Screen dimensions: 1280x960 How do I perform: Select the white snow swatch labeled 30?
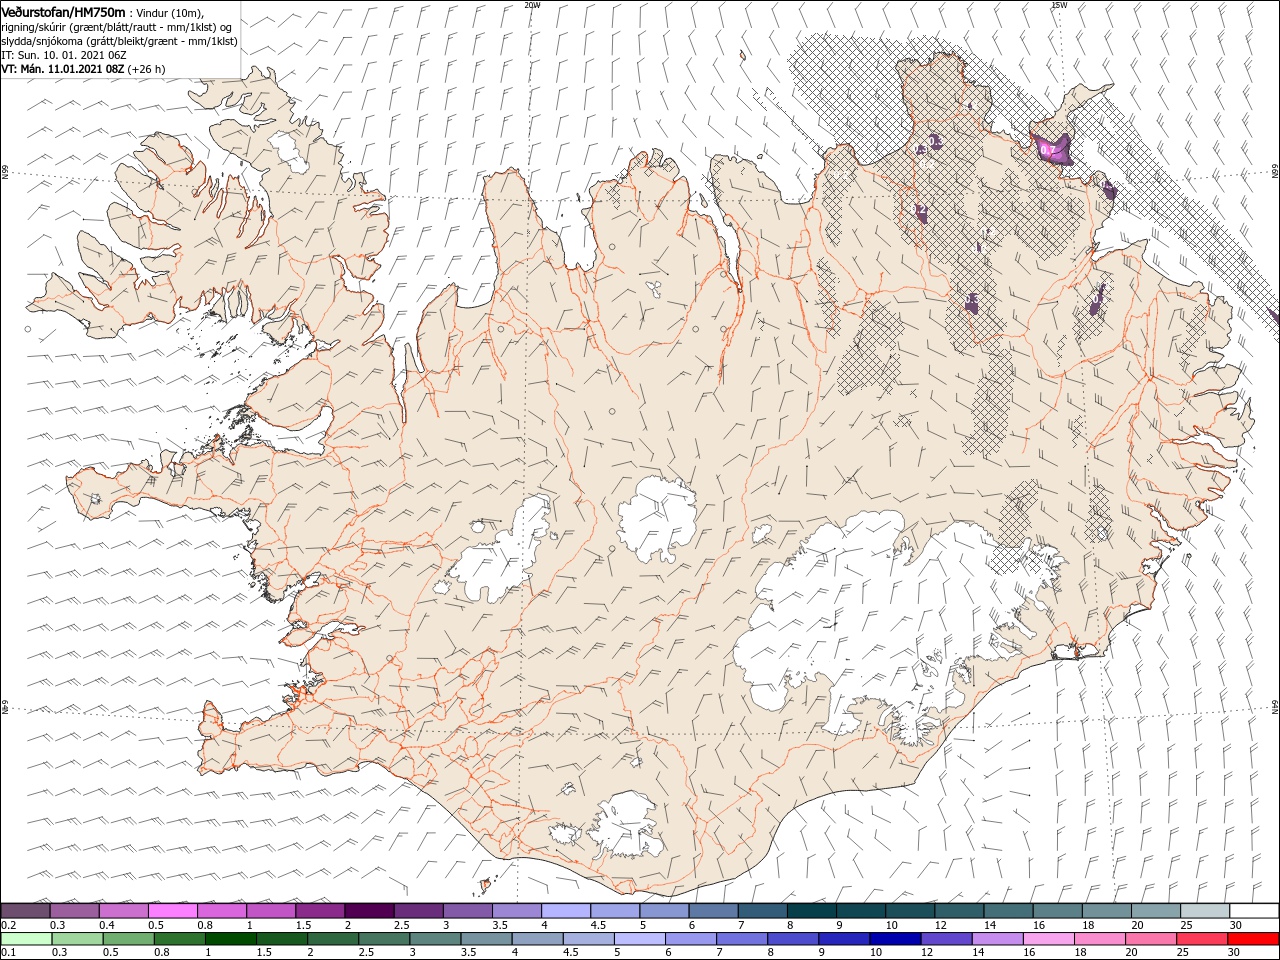tap(1254, 911)
